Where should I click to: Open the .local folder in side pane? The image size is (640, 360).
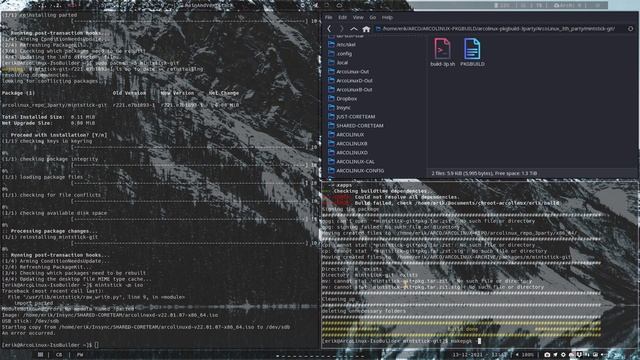[x=338, y=62]
